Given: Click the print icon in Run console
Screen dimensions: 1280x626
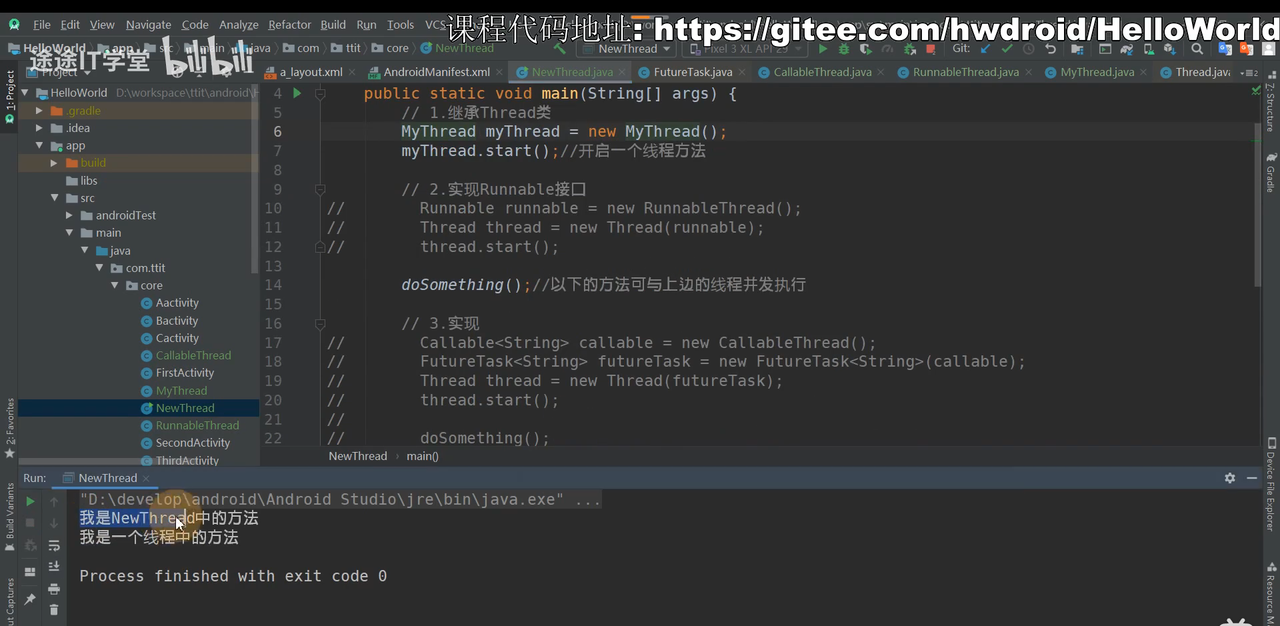Looking at the screenshot, I should (54, 588).
